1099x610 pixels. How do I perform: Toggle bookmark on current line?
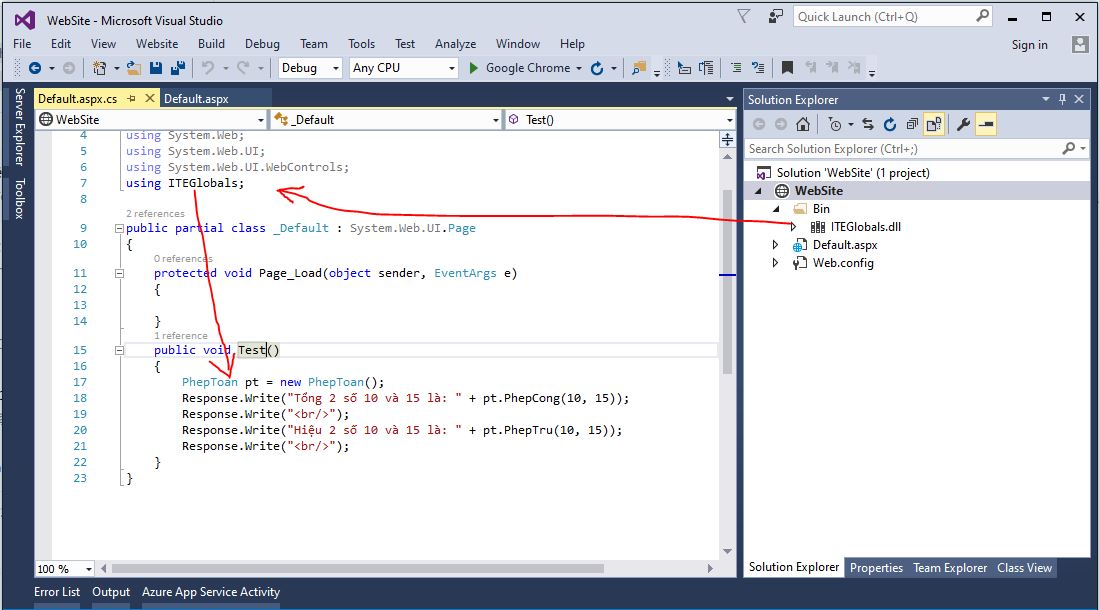click(787, 68)
